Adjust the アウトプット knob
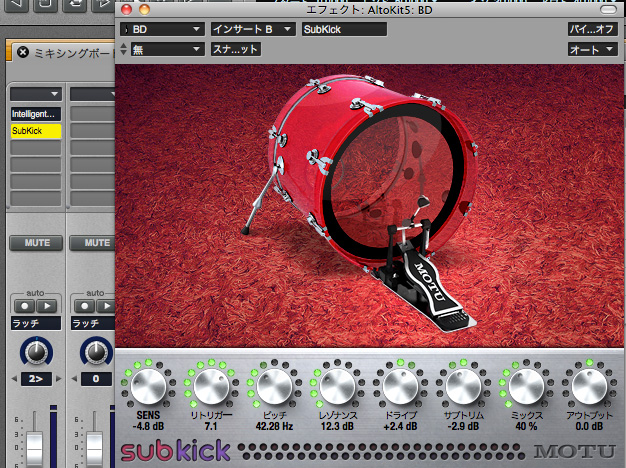 click(x=589, y=386)
